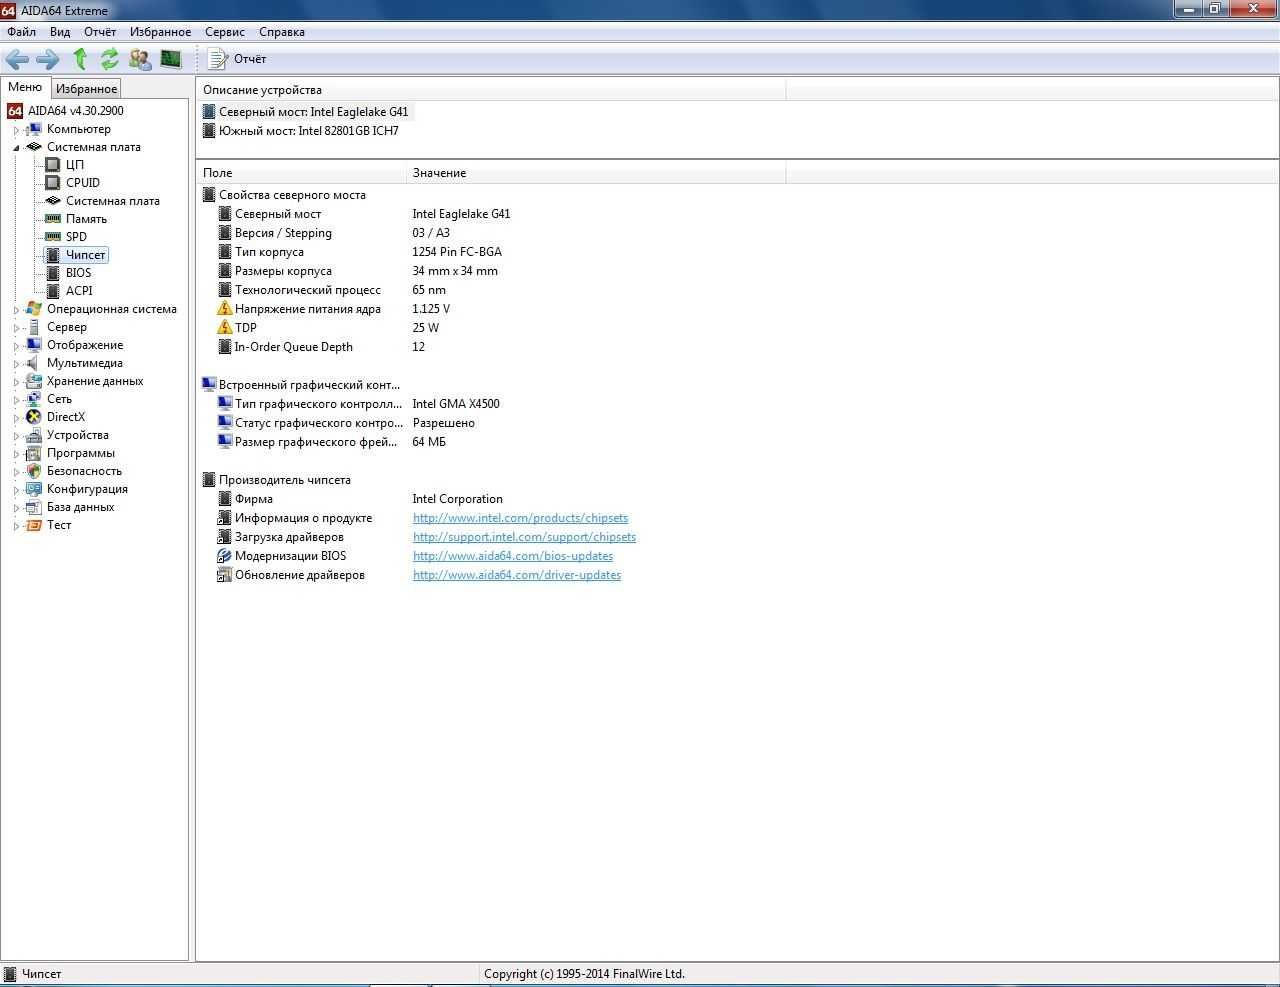Screen dimensions: 1280x987
Task: Open the support.intel.com chipsets link
Action: 524,537
